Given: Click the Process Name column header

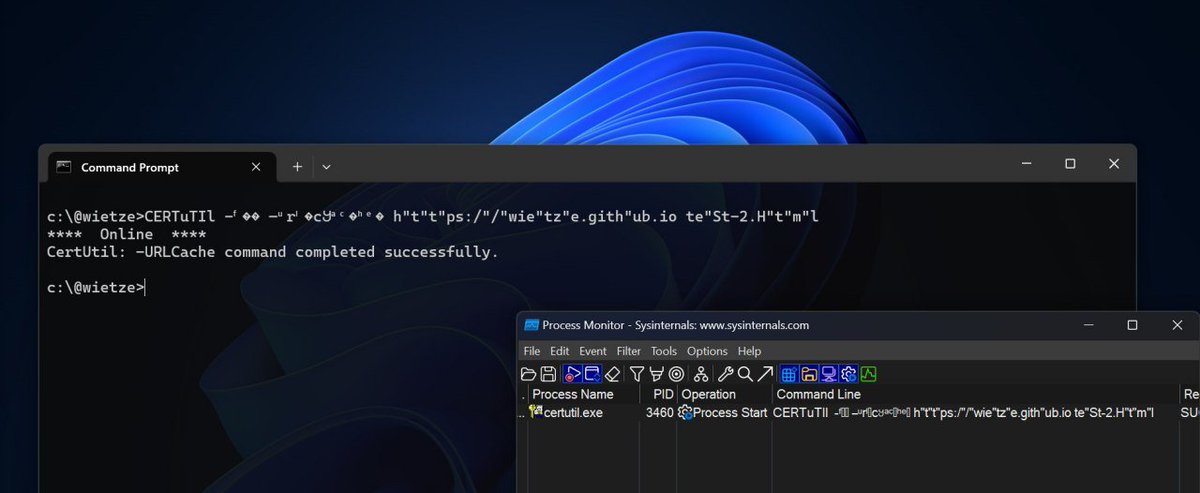Looking at the screenshot, I should (x=583, y=395).
